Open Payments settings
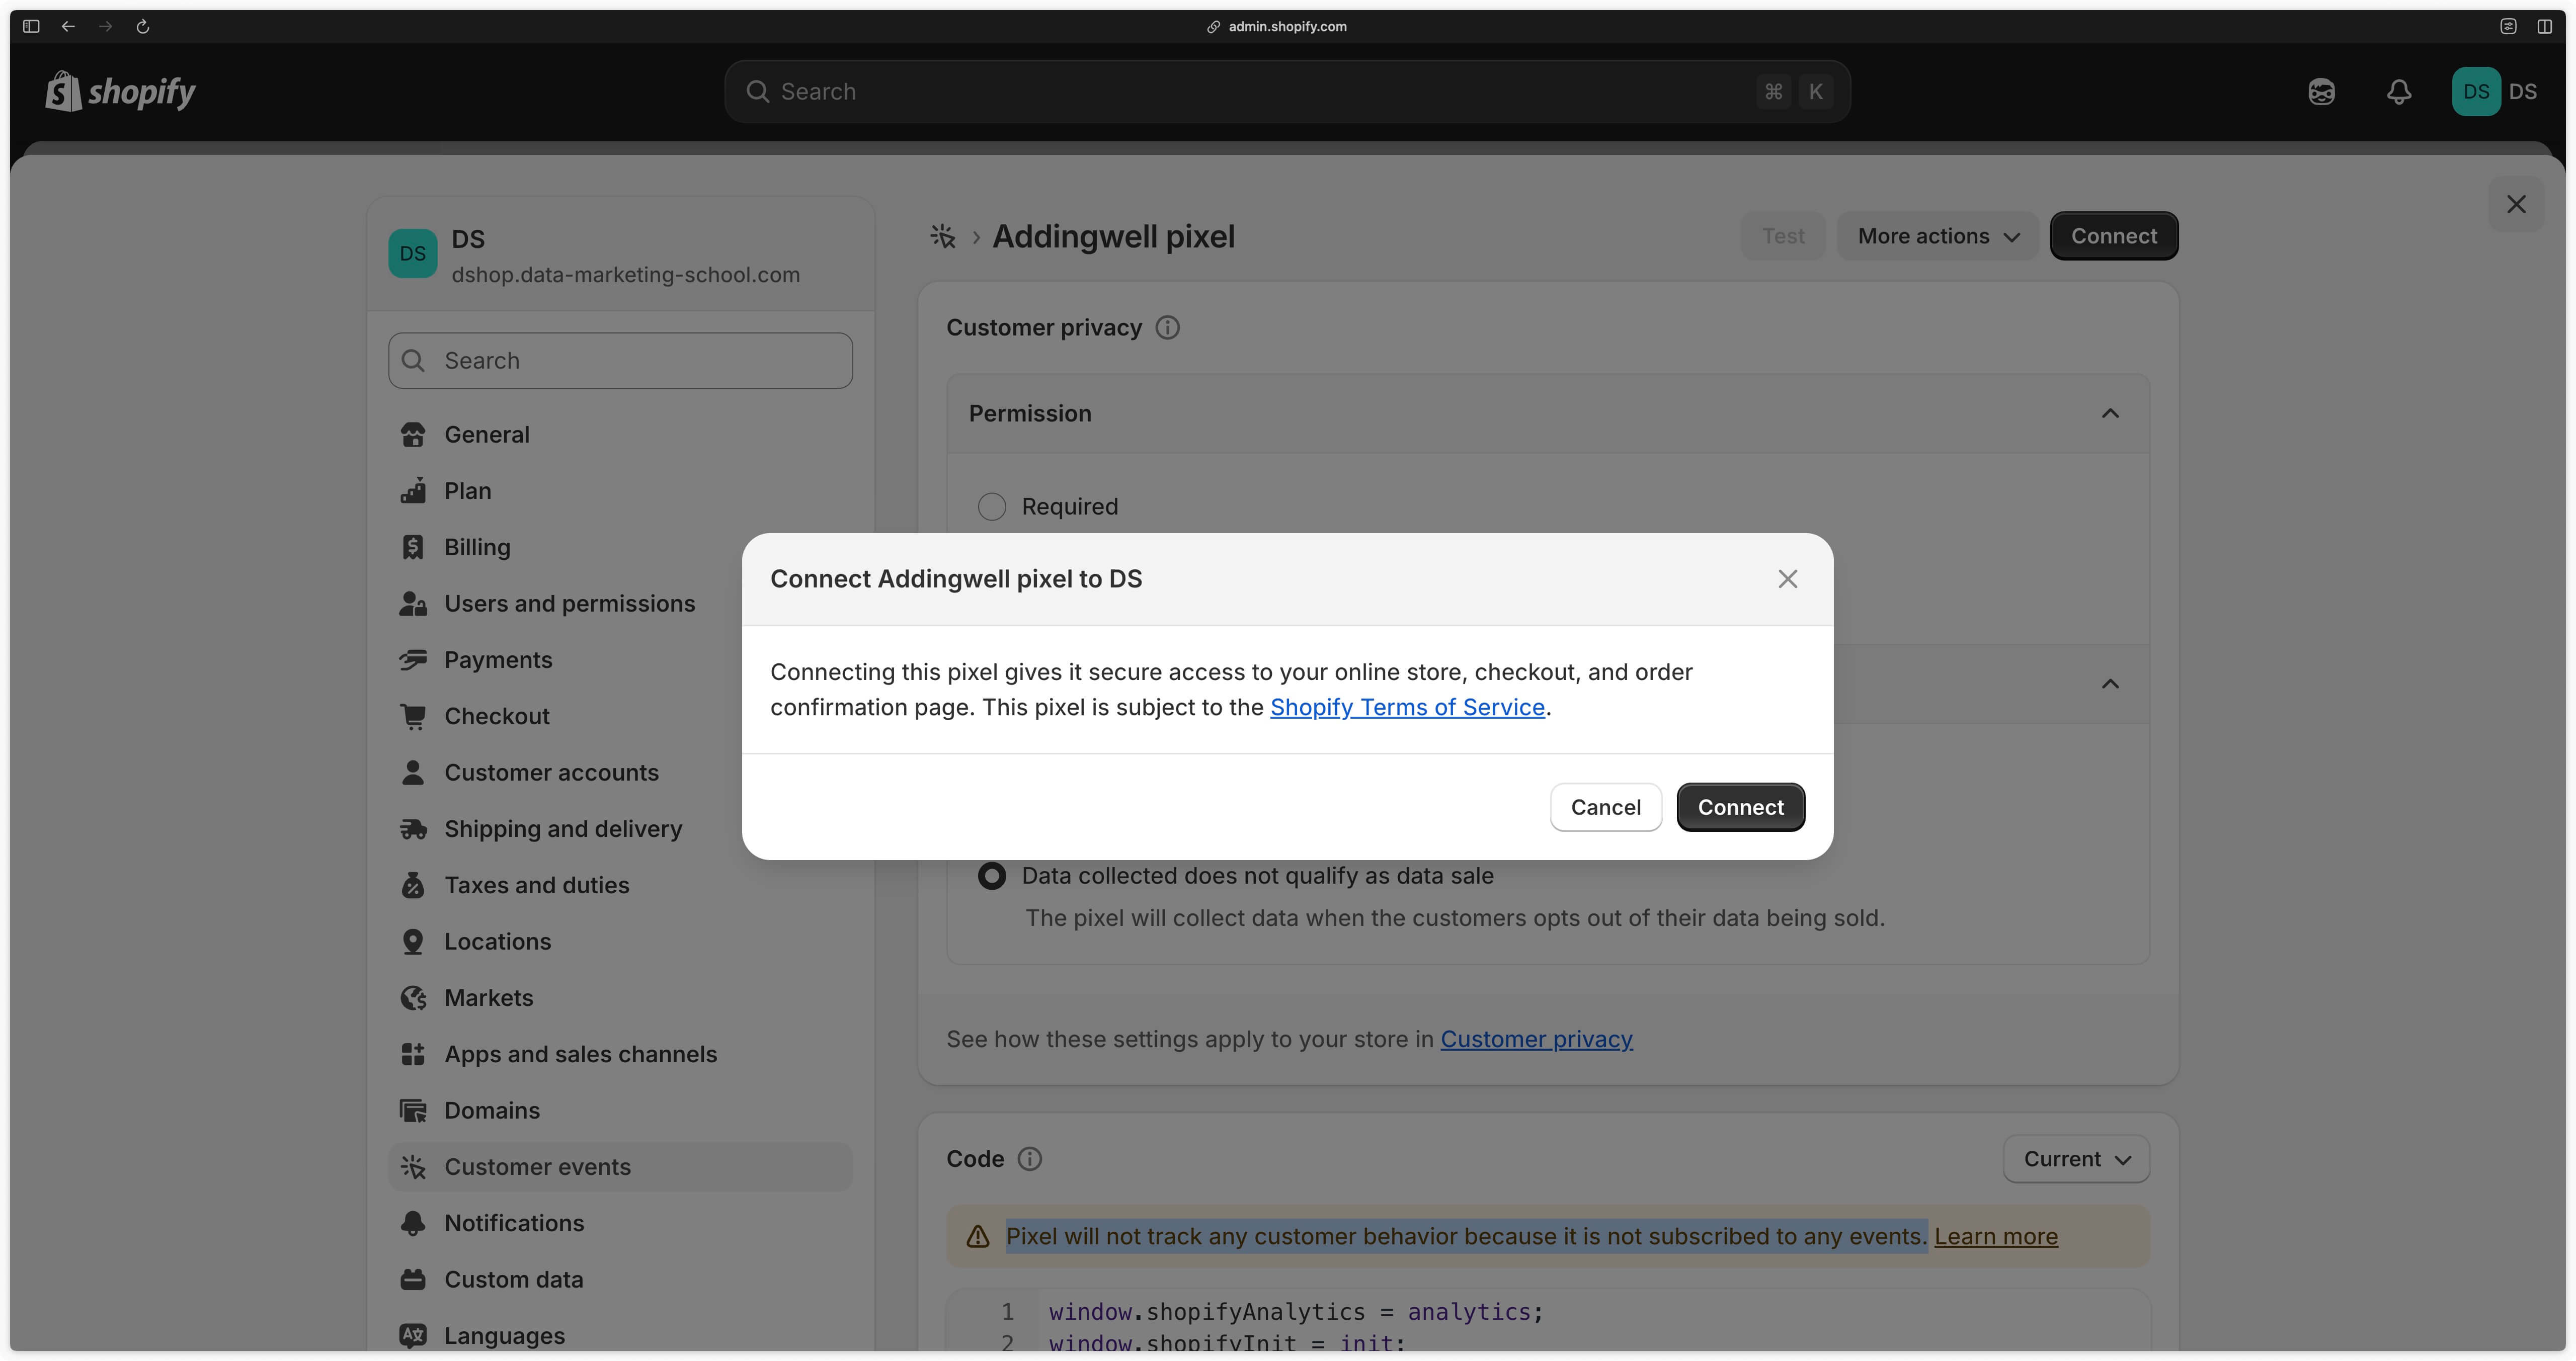This screenshot has width=2576, height=1361. pyautogui.click(x=620, y=660)
